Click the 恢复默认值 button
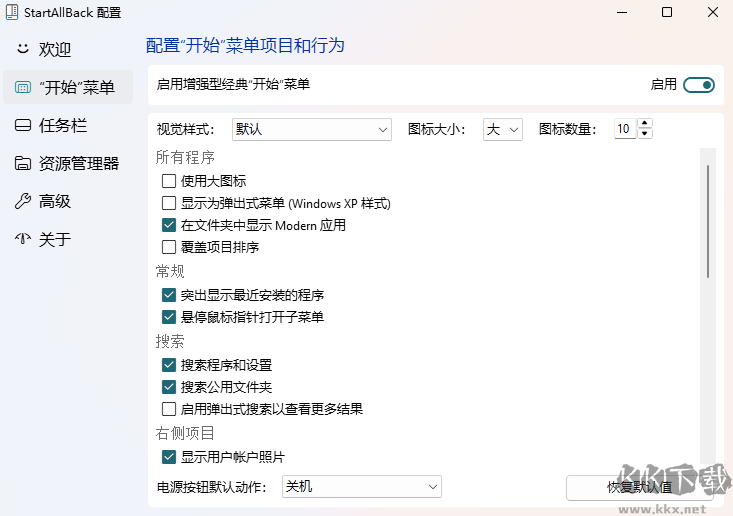The image size is (733, 516). tap(640, 487)
